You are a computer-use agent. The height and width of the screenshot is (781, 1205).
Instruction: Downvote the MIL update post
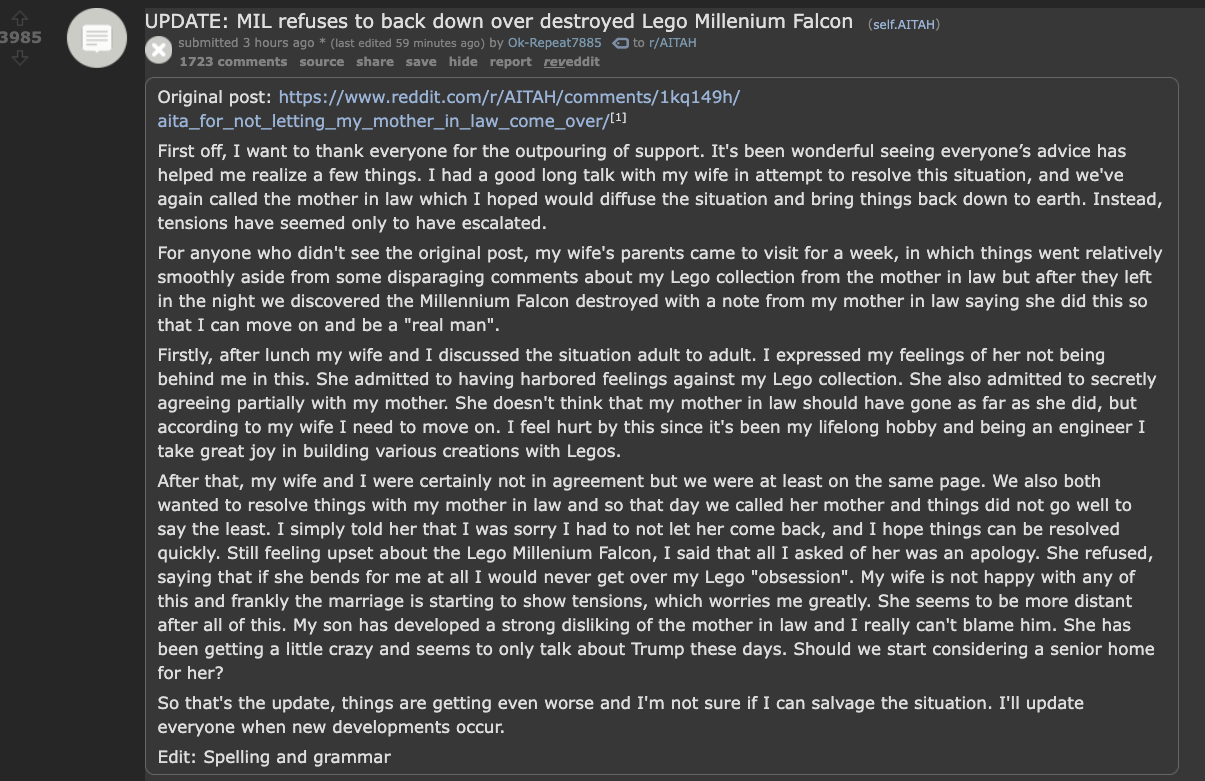pyautogui.click(x=20, y=58)
